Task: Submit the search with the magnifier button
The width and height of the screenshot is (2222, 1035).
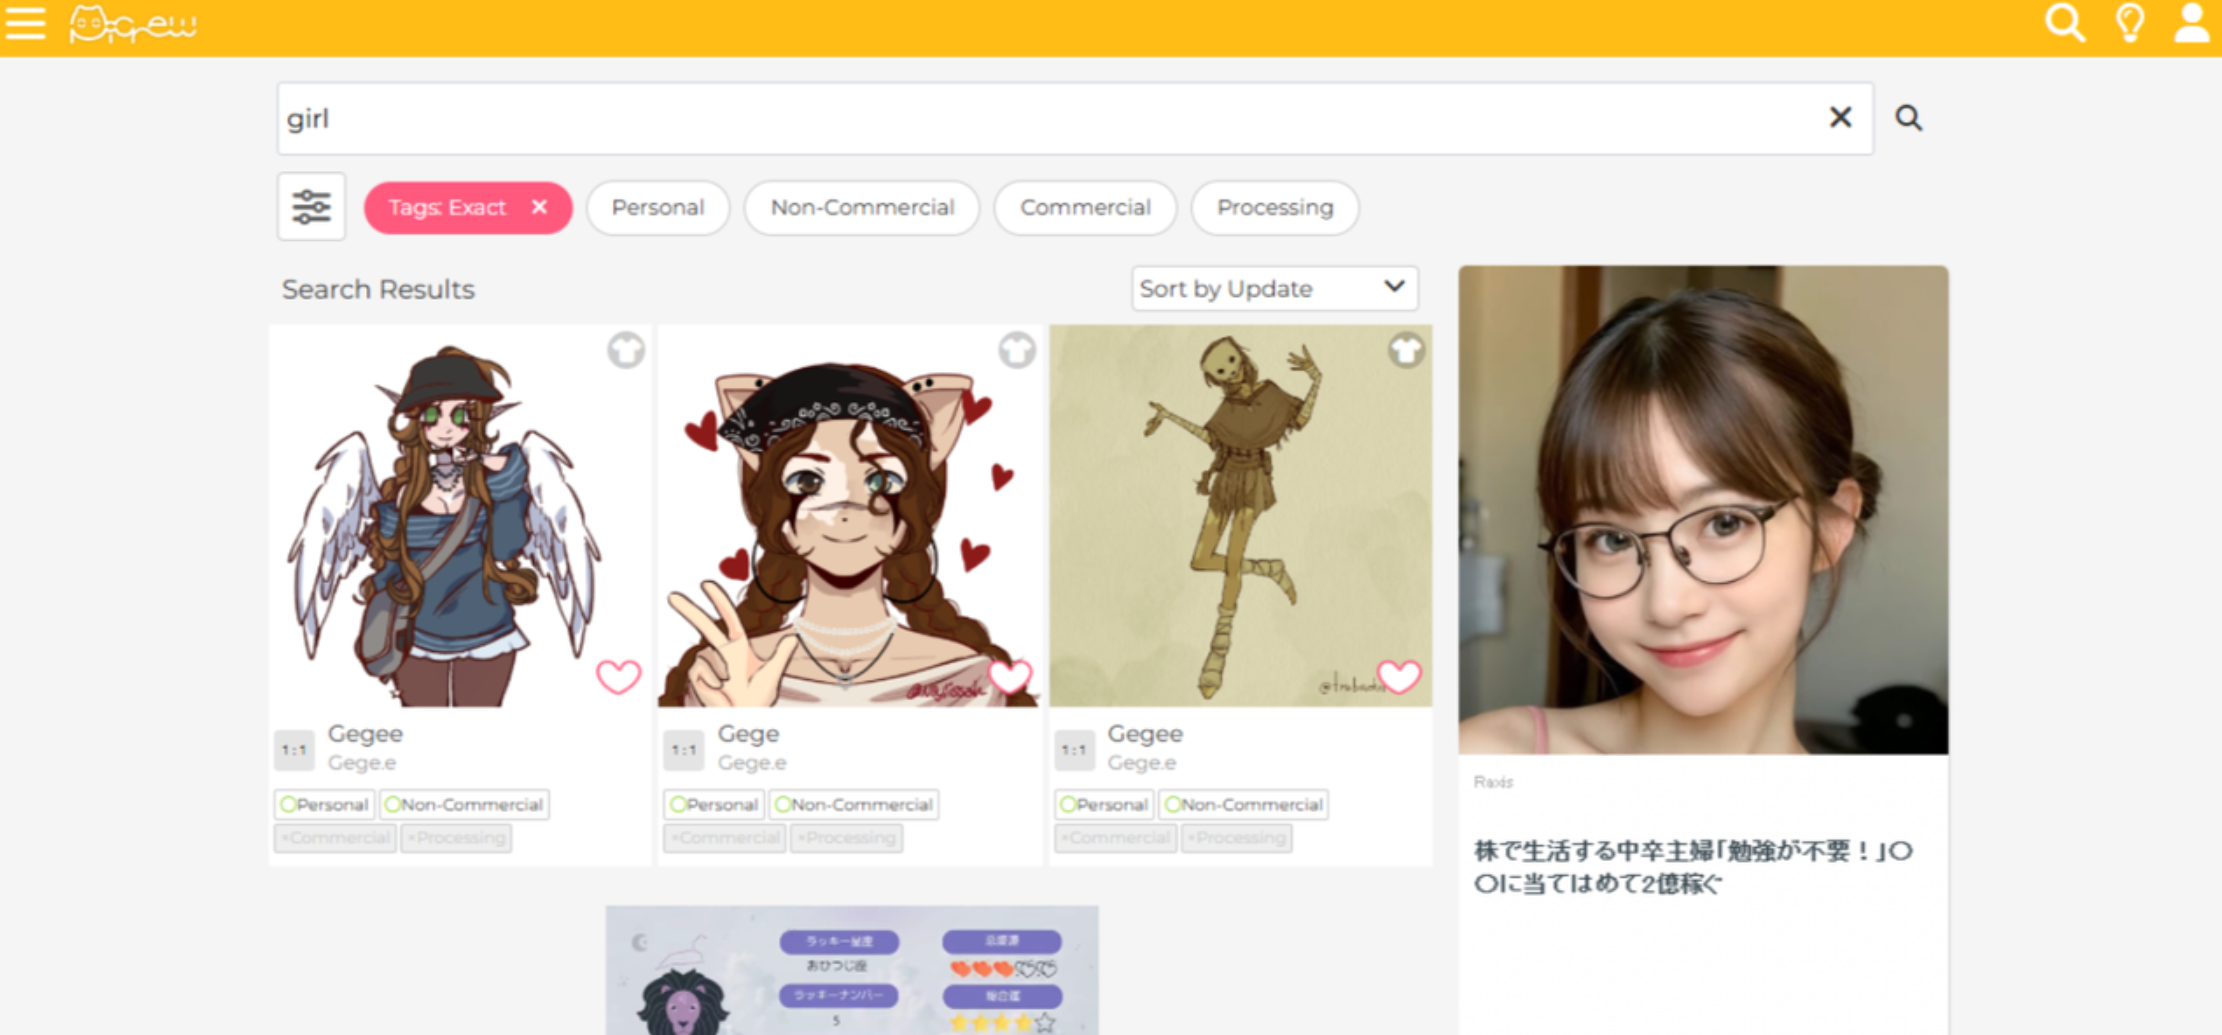Action: pos(1908,118)
